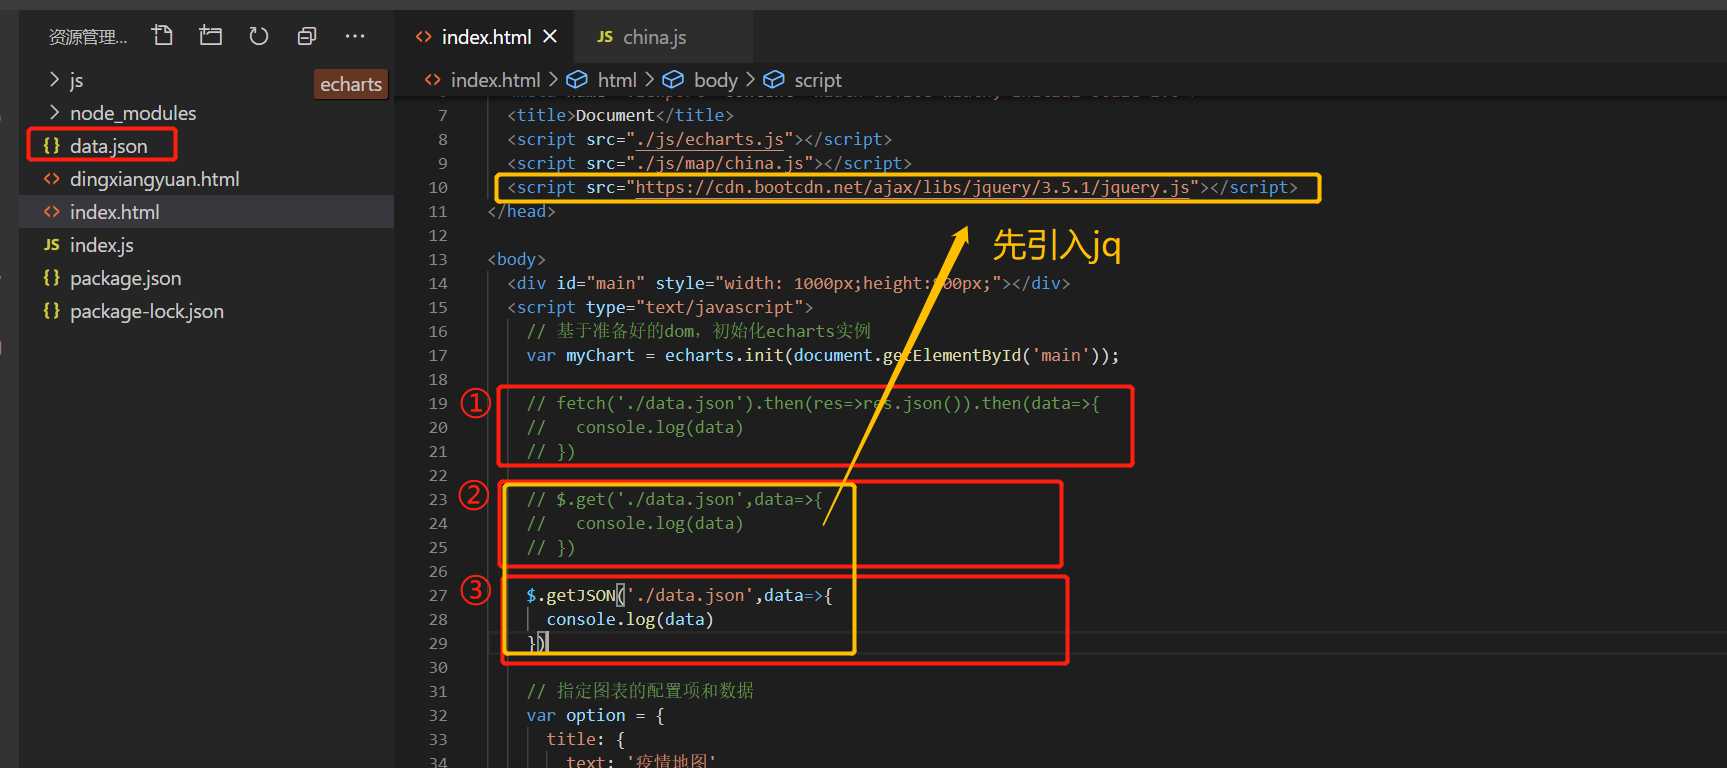Click the New Folder icon in explorer header
The height and width of the screenshot is (768, 1727).
click(210, 36)
